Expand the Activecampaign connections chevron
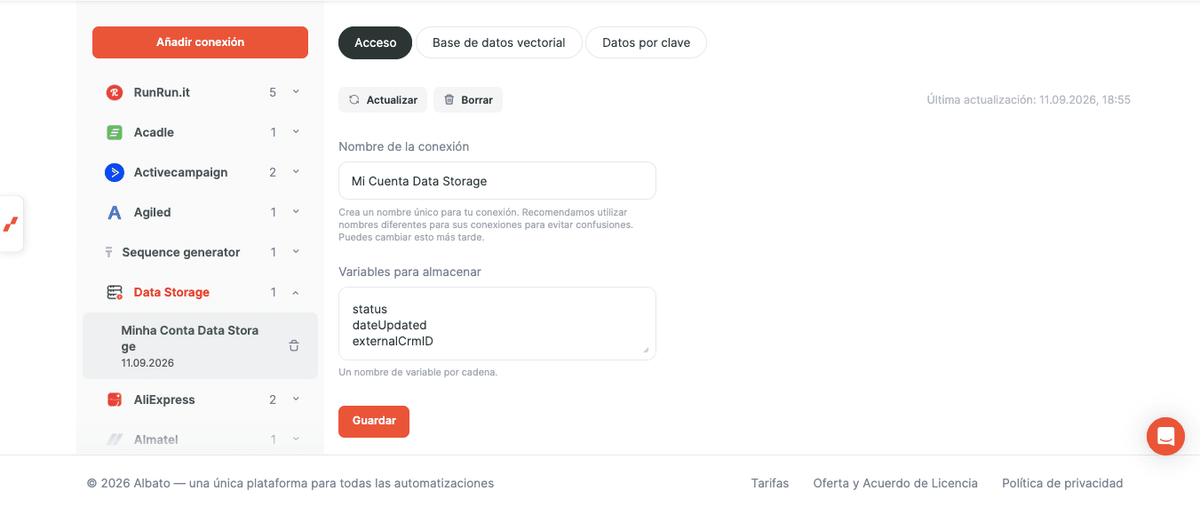Viewport: 1200px width, 505px height. point(295,172)
